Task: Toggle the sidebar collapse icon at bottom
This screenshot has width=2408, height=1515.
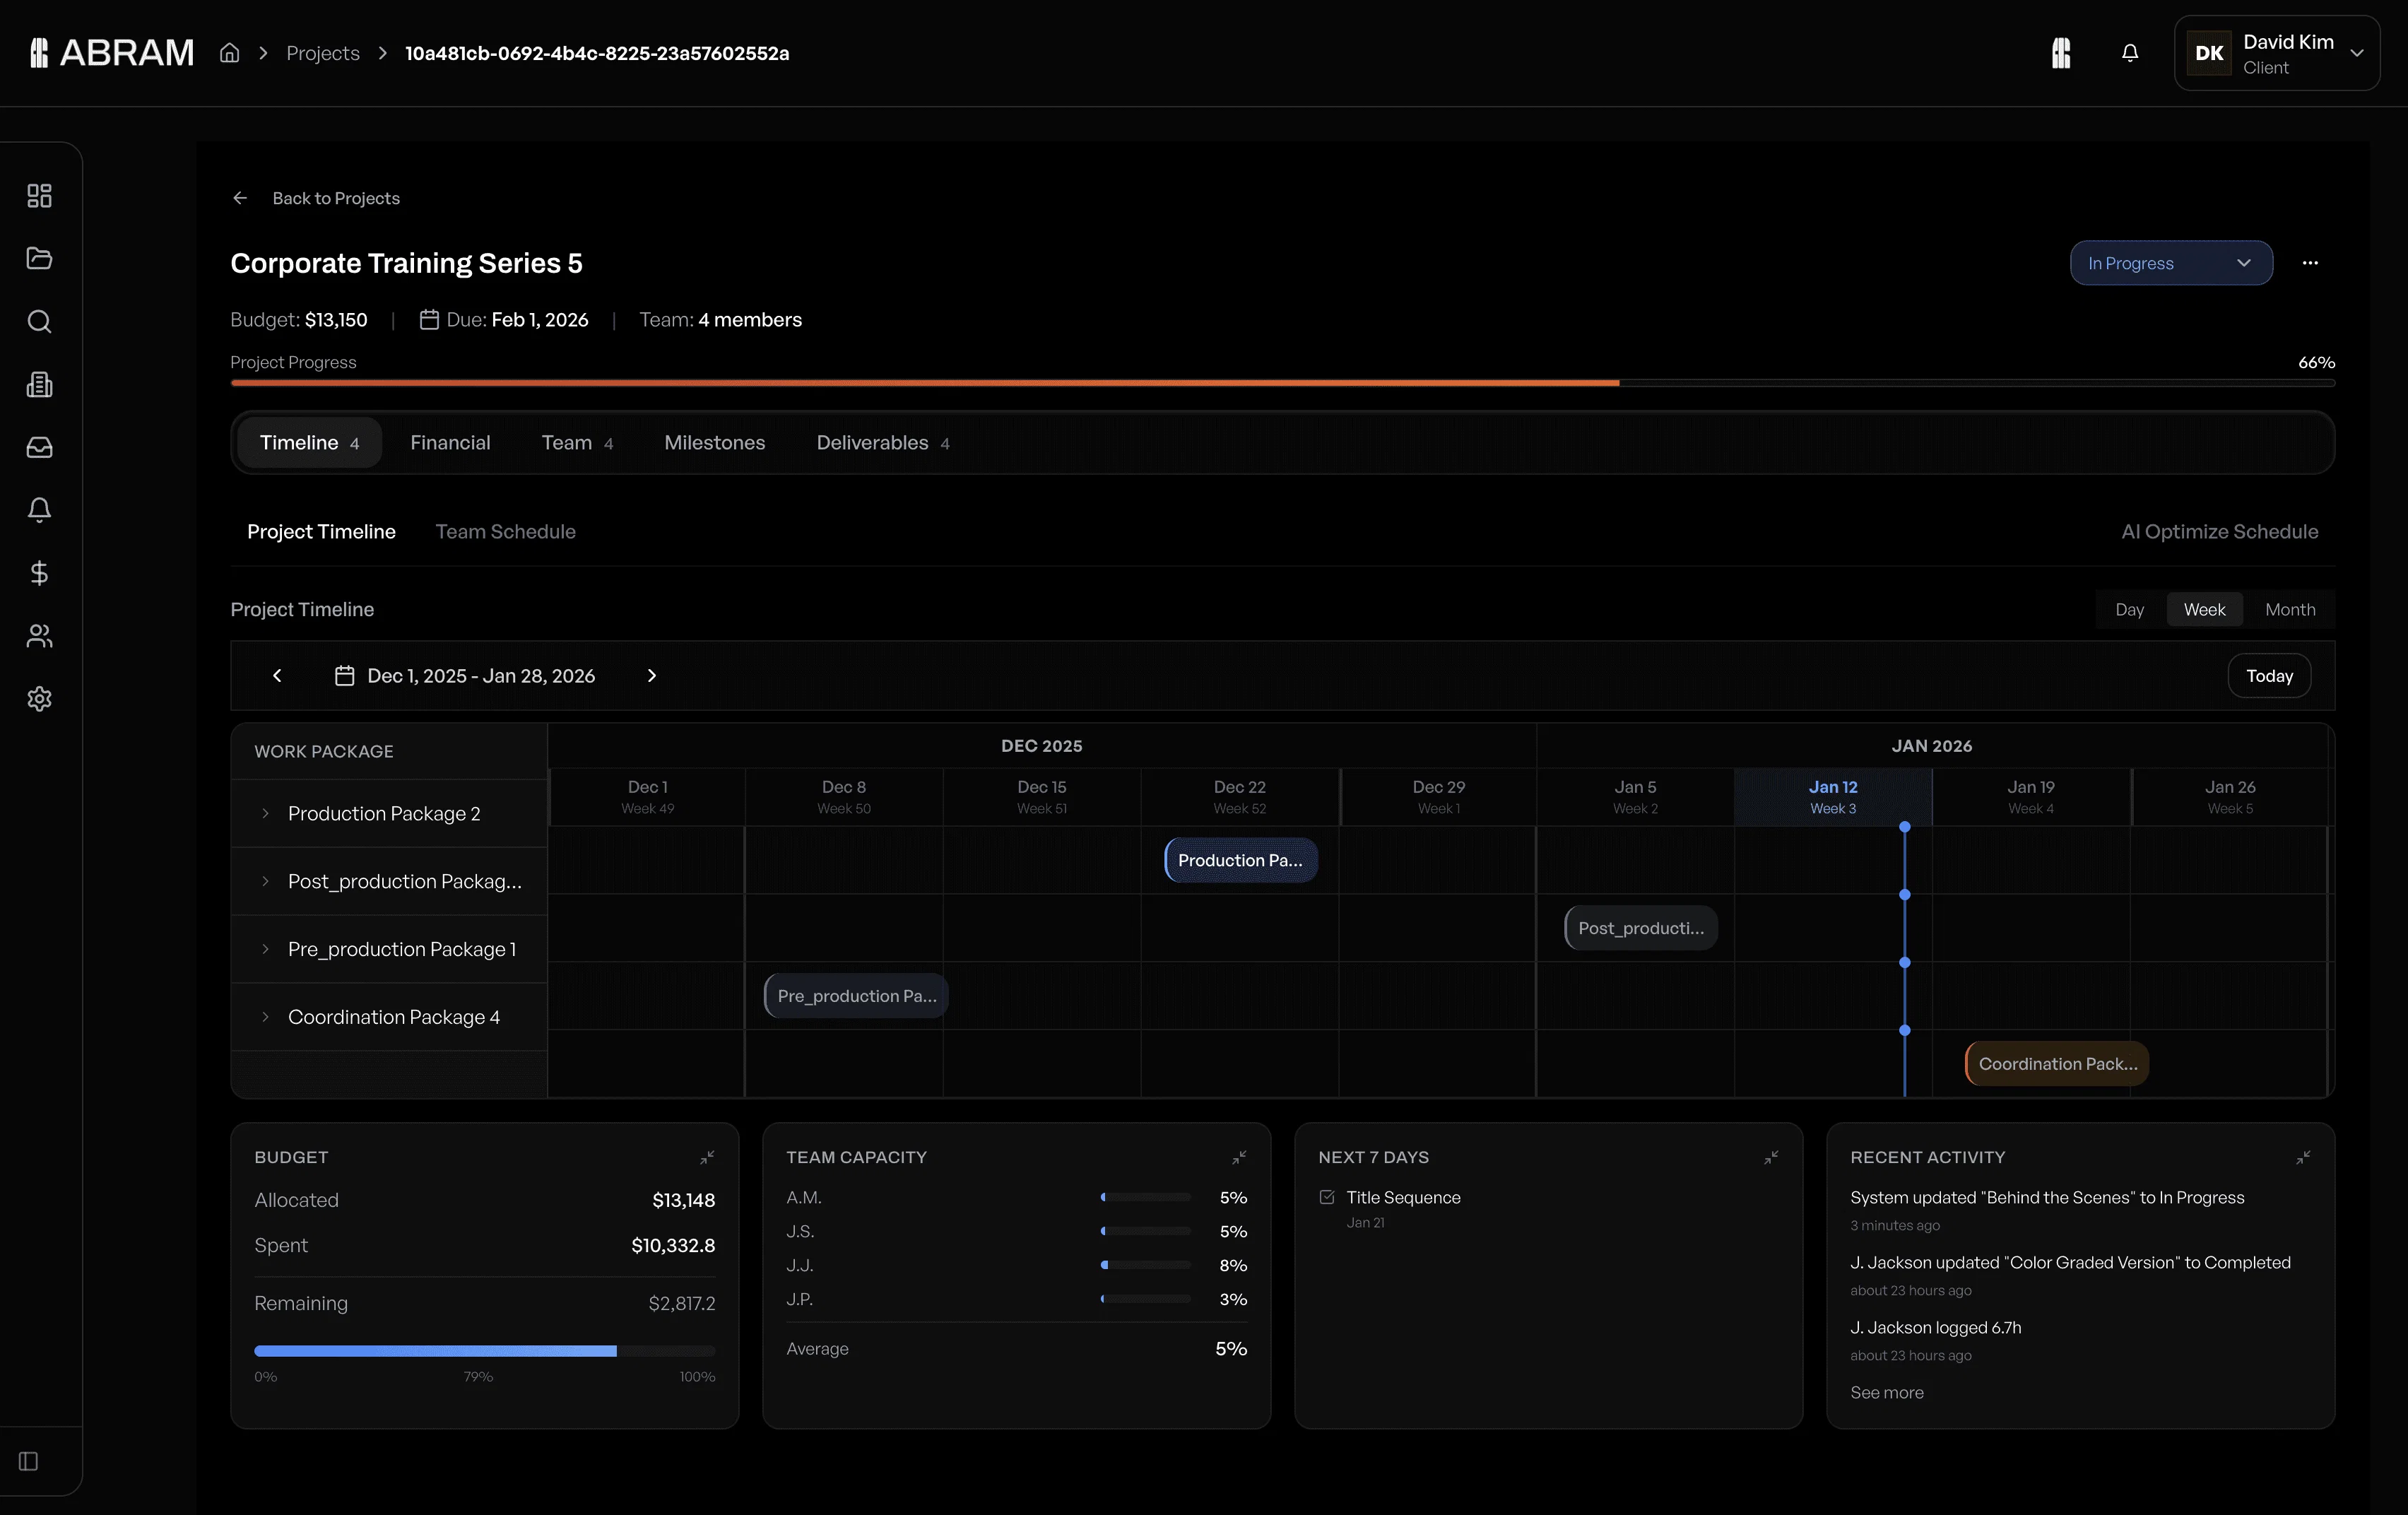Action: [29, 1461]
